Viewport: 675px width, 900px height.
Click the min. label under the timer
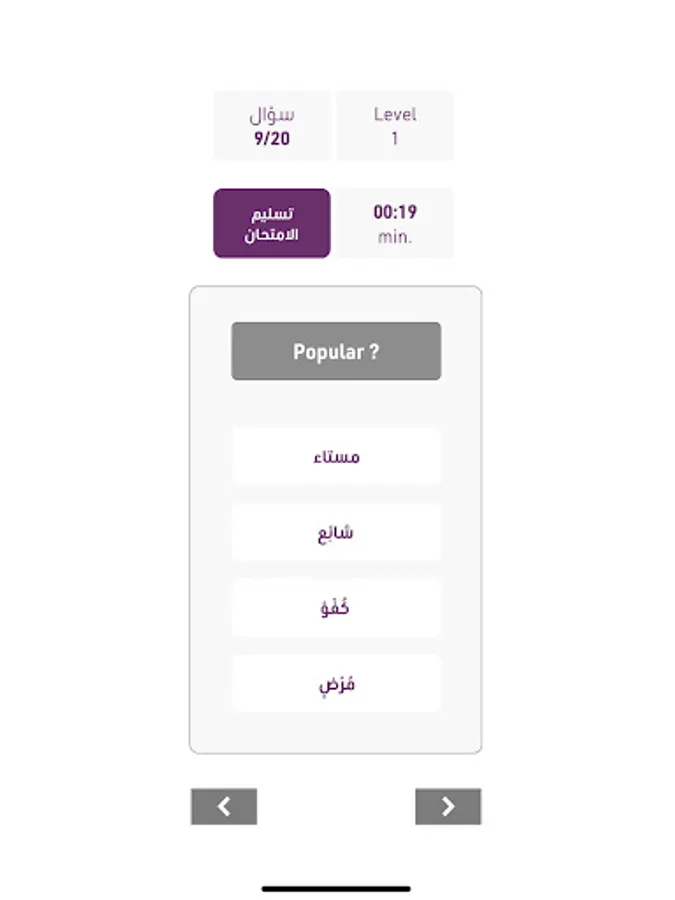click(x=395, y=238)
